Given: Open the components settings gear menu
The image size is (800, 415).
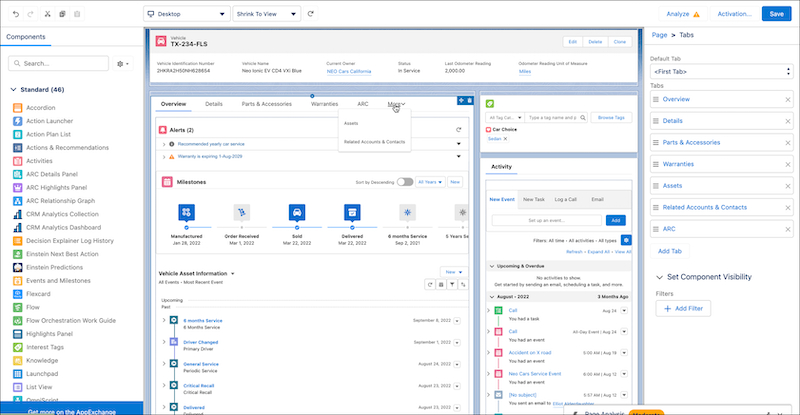Looking at the screenshot, I should [122, 64].
